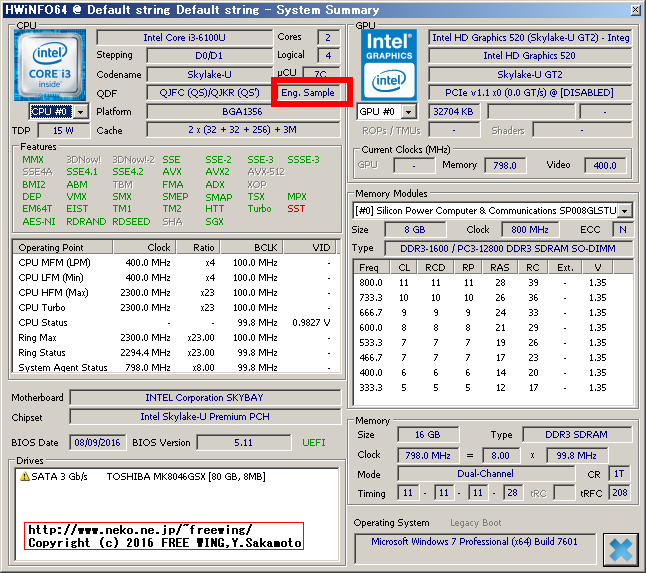The image size is (646, 573).
Task: Click the Memory Size 16 GB field
Action: point(428,435)
